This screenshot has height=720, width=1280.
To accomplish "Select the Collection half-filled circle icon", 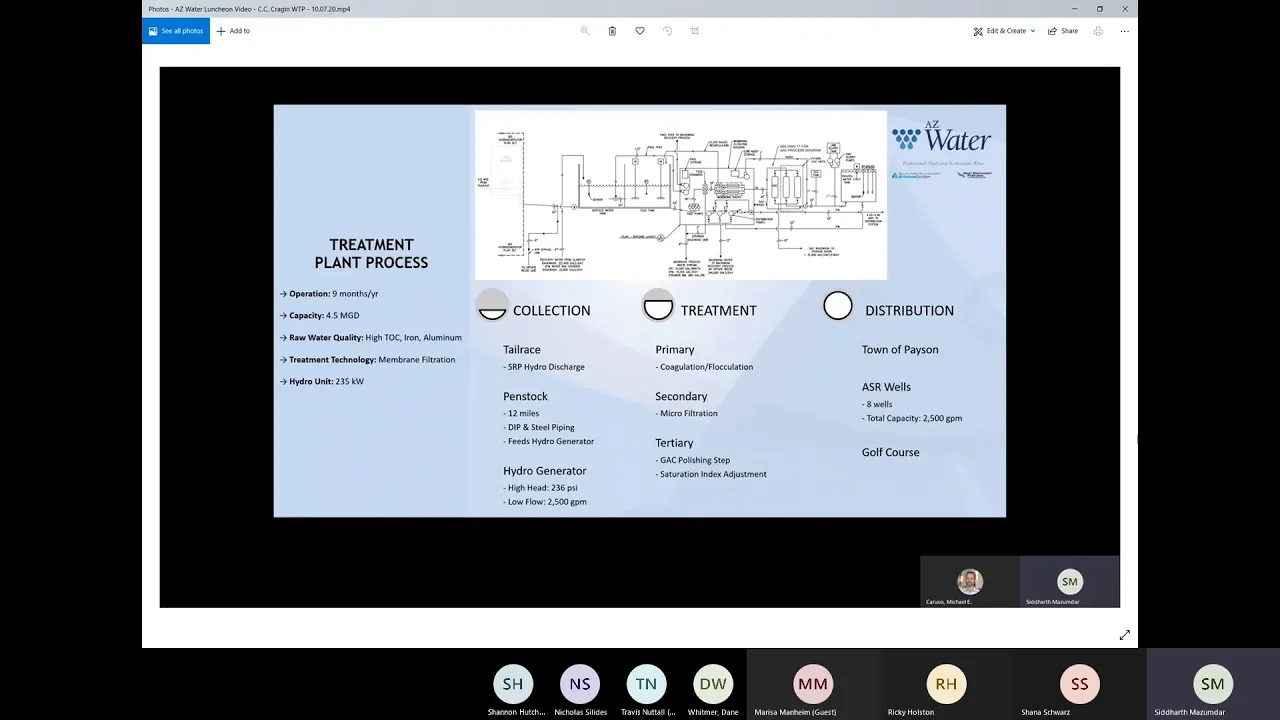I will (x=492, y=306).
